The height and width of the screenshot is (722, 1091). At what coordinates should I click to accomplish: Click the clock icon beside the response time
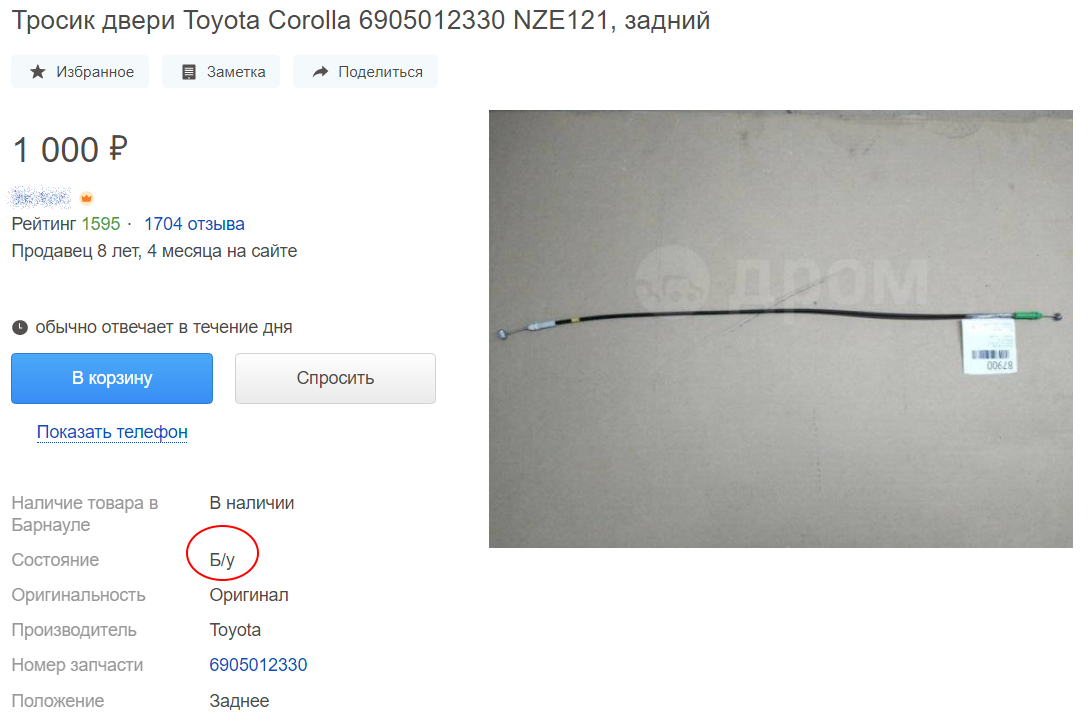(20, 327)
